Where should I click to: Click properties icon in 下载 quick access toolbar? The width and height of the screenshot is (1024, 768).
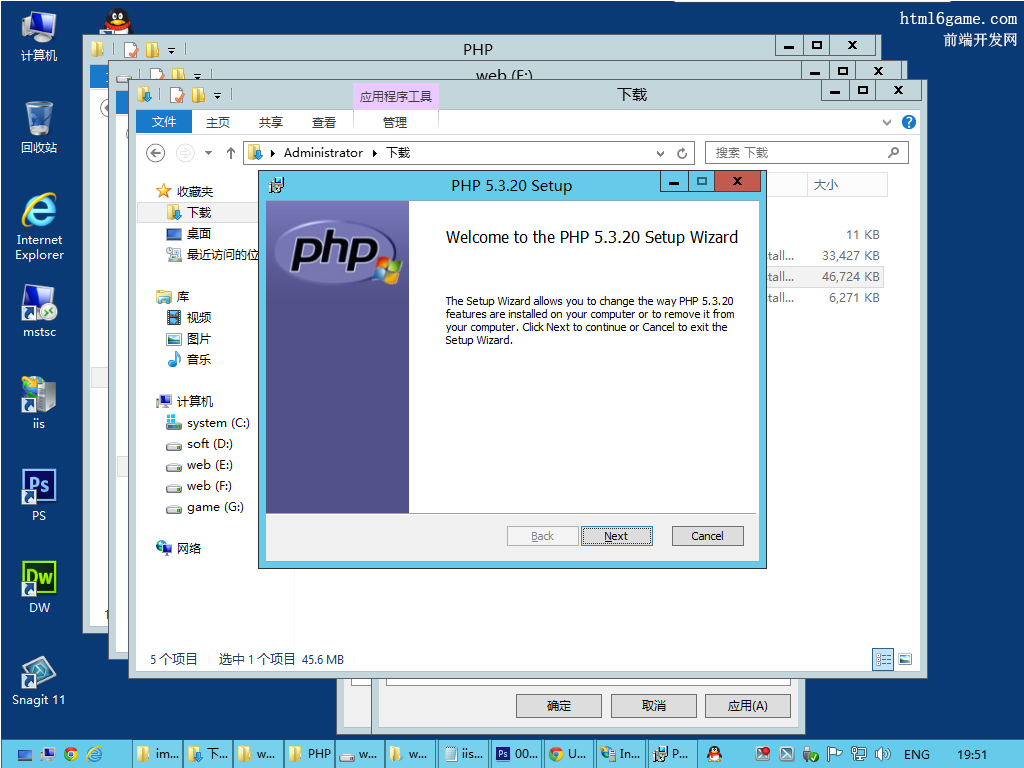(177, 95)
